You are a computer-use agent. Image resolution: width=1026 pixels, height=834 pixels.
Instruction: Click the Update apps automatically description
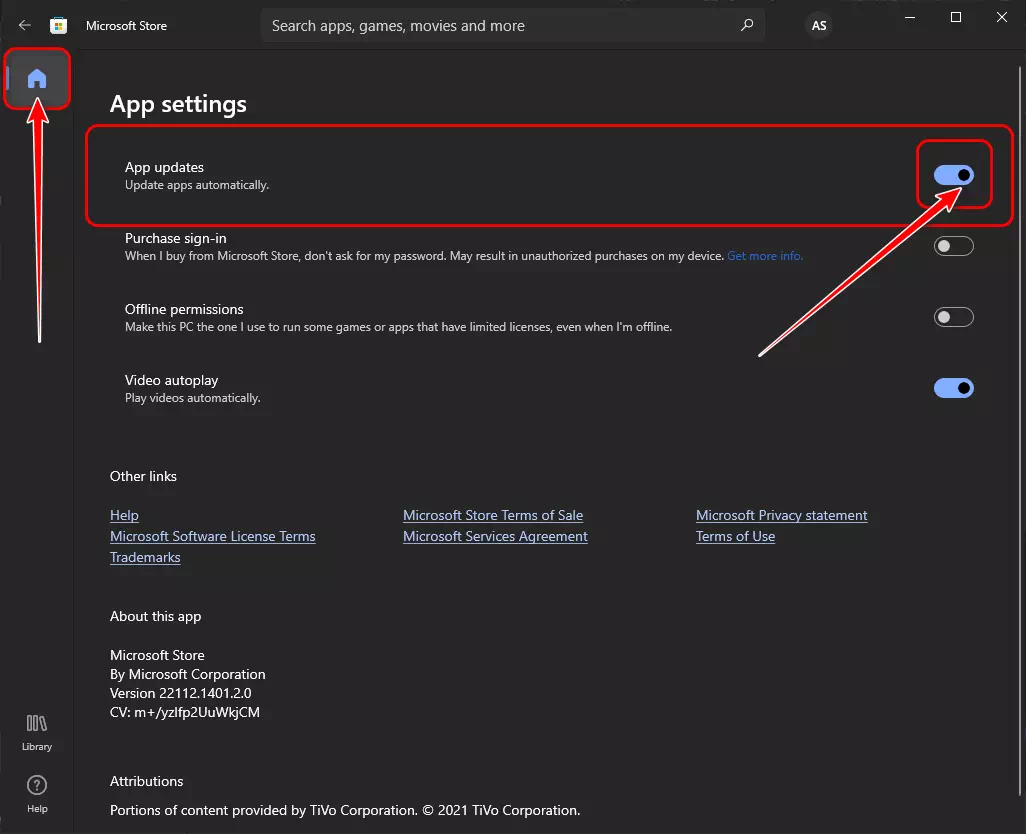click(x=197, y=185)
